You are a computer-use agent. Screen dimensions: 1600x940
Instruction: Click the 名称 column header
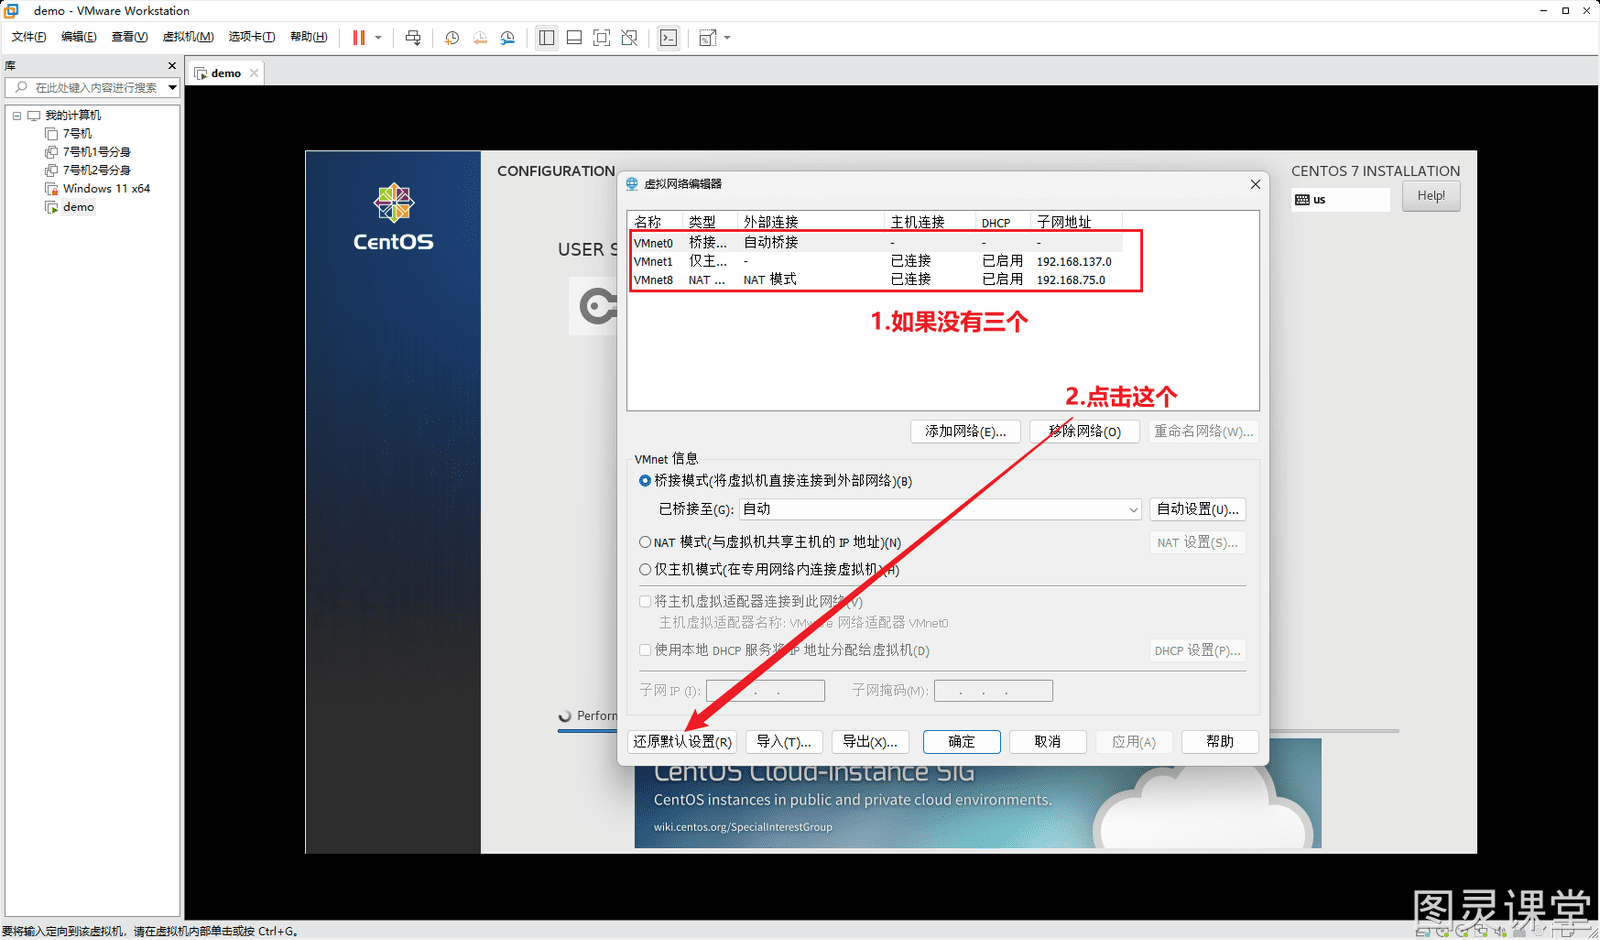(655, 222)
